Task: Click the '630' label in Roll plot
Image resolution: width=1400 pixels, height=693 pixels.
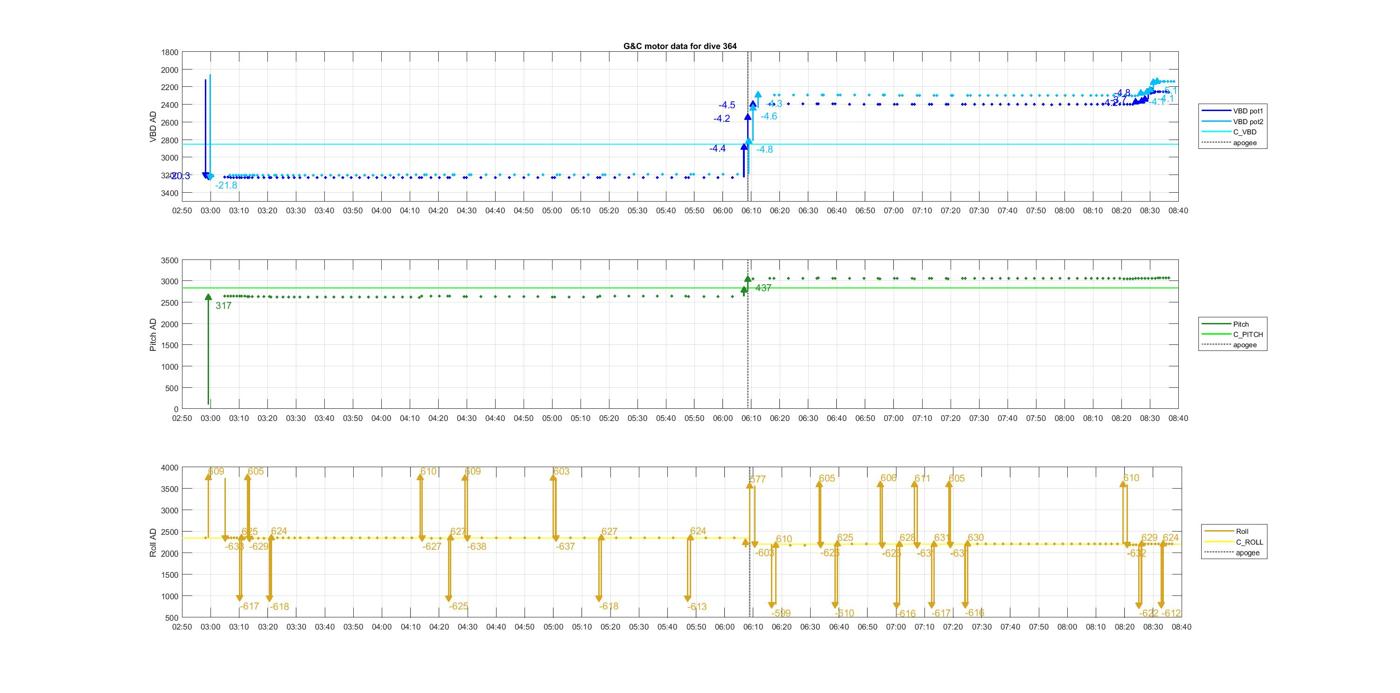Action: [976, 537]
